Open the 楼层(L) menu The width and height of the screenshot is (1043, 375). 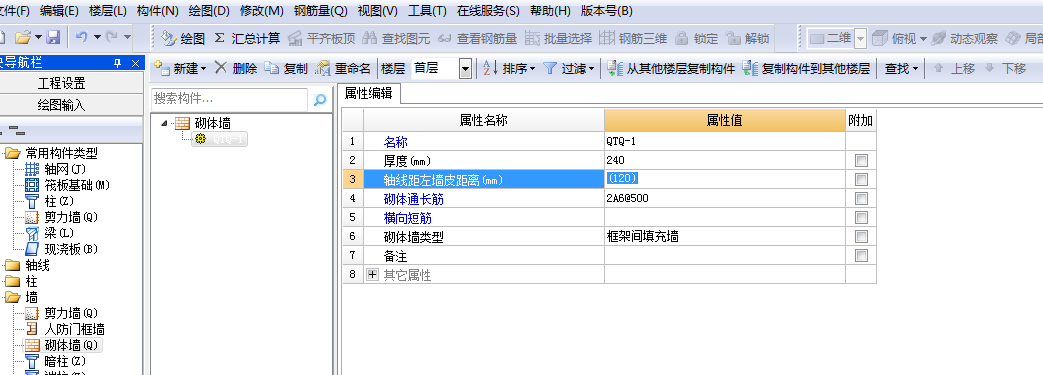(x=107, y=11)
